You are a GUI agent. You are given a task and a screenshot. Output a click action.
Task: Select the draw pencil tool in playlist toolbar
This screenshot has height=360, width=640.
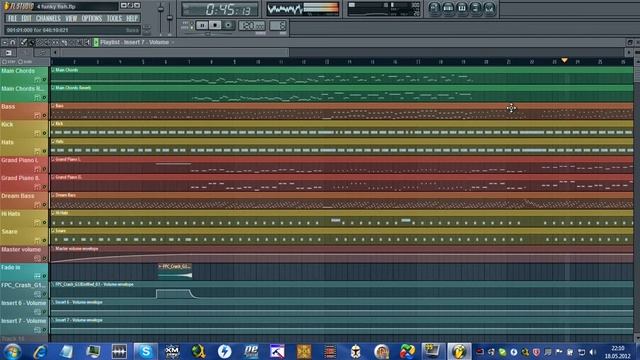coord(24,42)
